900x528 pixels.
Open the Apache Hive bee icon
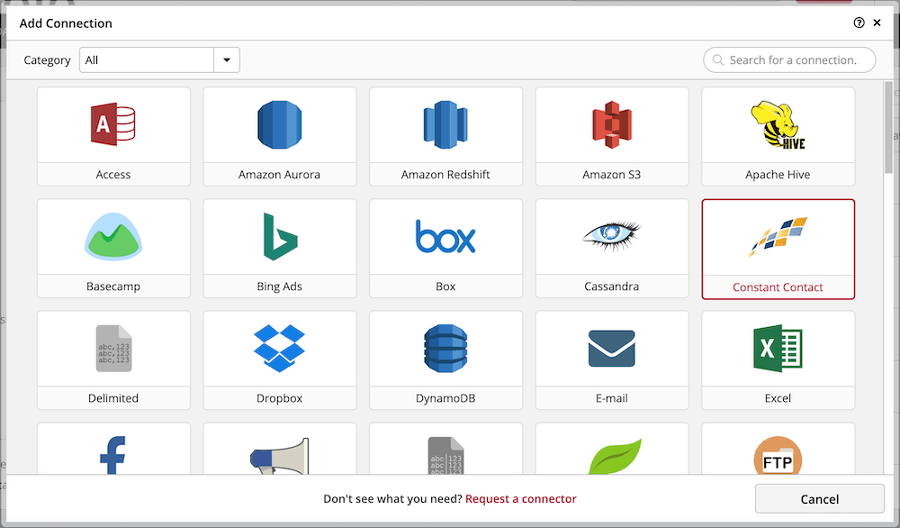pyautogui.click(x=778, y=125)
